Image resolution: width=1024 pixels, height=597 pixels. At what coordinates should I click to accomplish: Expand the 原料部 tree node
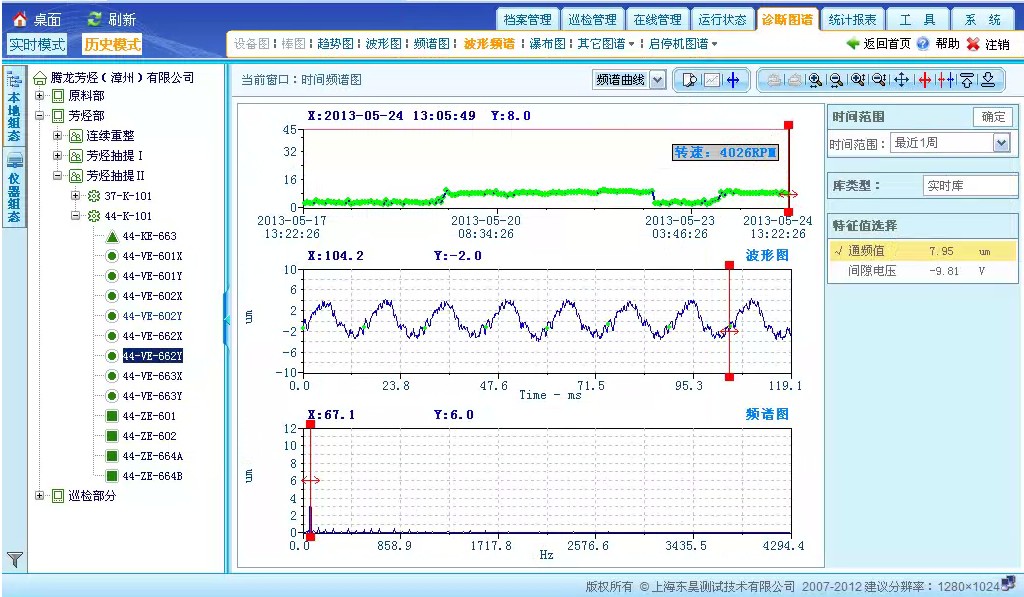coord(40,96)
